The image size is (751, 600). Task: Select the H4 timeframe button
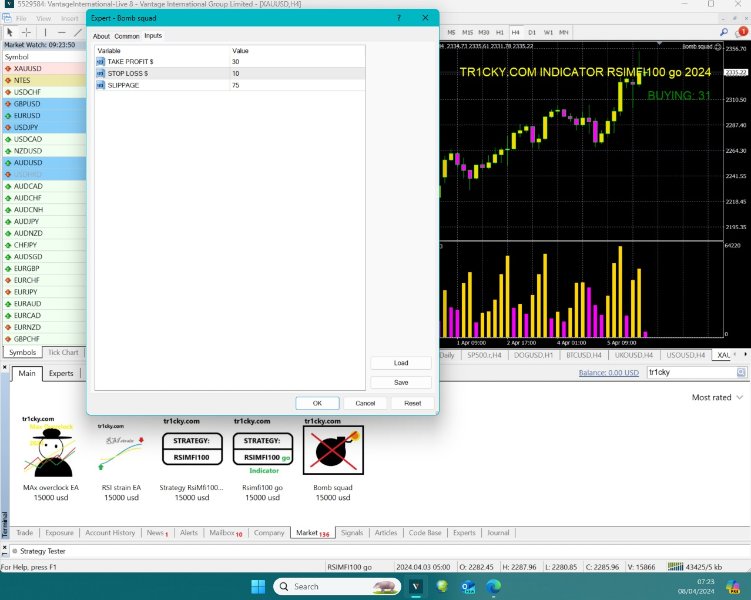[x=515, y=32]
